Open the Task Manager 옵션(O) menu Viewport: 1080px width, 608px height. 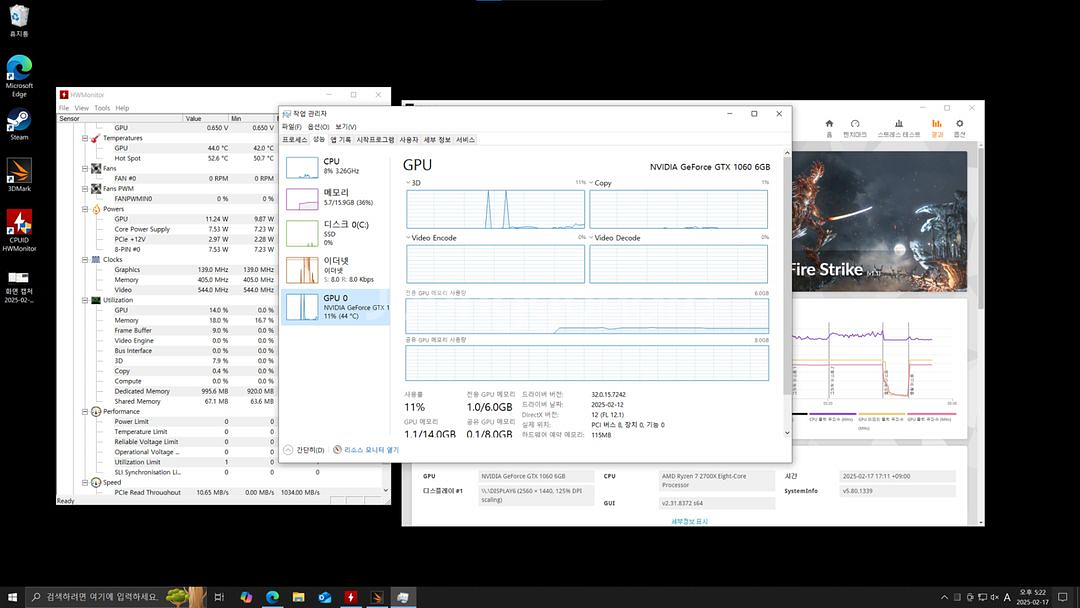318,127
